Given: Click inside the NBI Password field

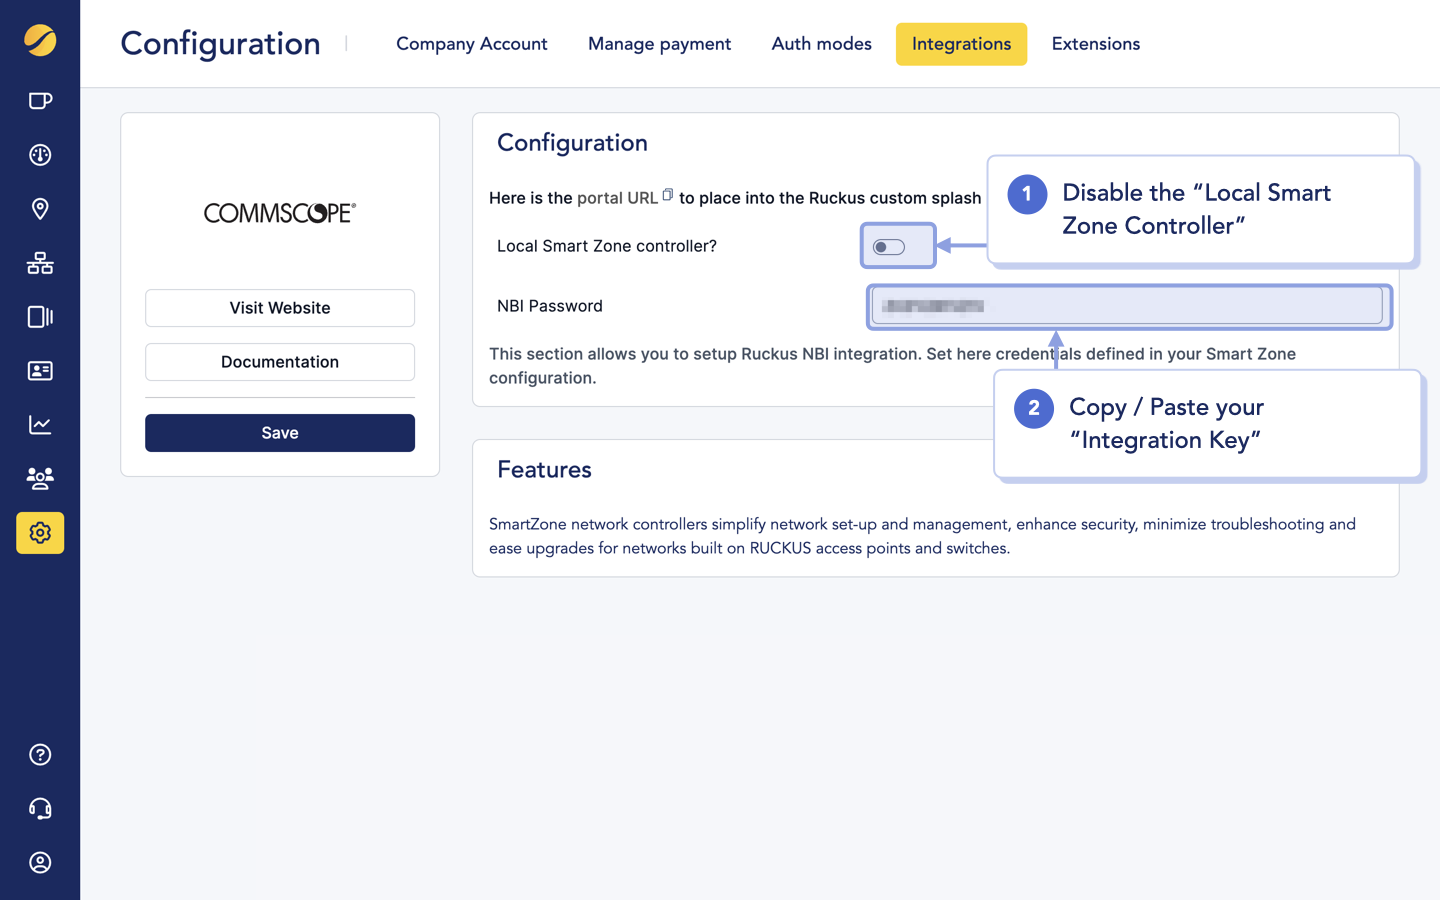Looking at the screenshot, I should click(1128, 306).
